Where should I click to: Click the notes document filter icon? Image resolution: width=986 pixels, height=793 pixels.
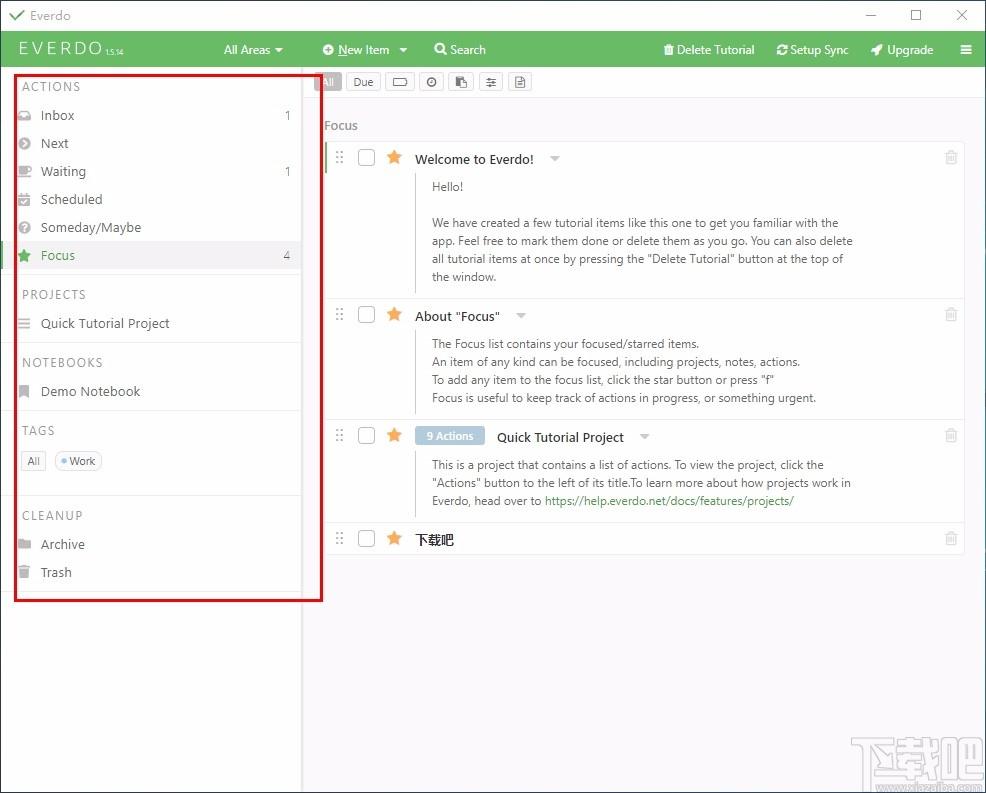click(519, 82)
